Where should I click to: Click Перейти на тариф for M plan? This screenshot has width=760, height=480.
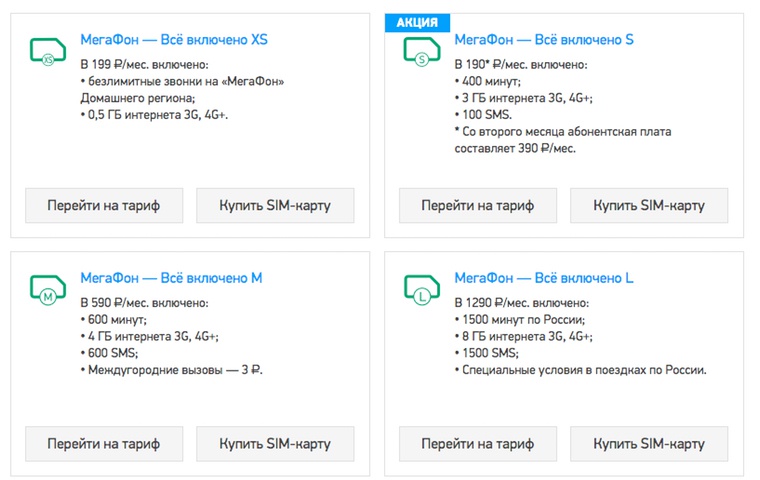point(104,444)
